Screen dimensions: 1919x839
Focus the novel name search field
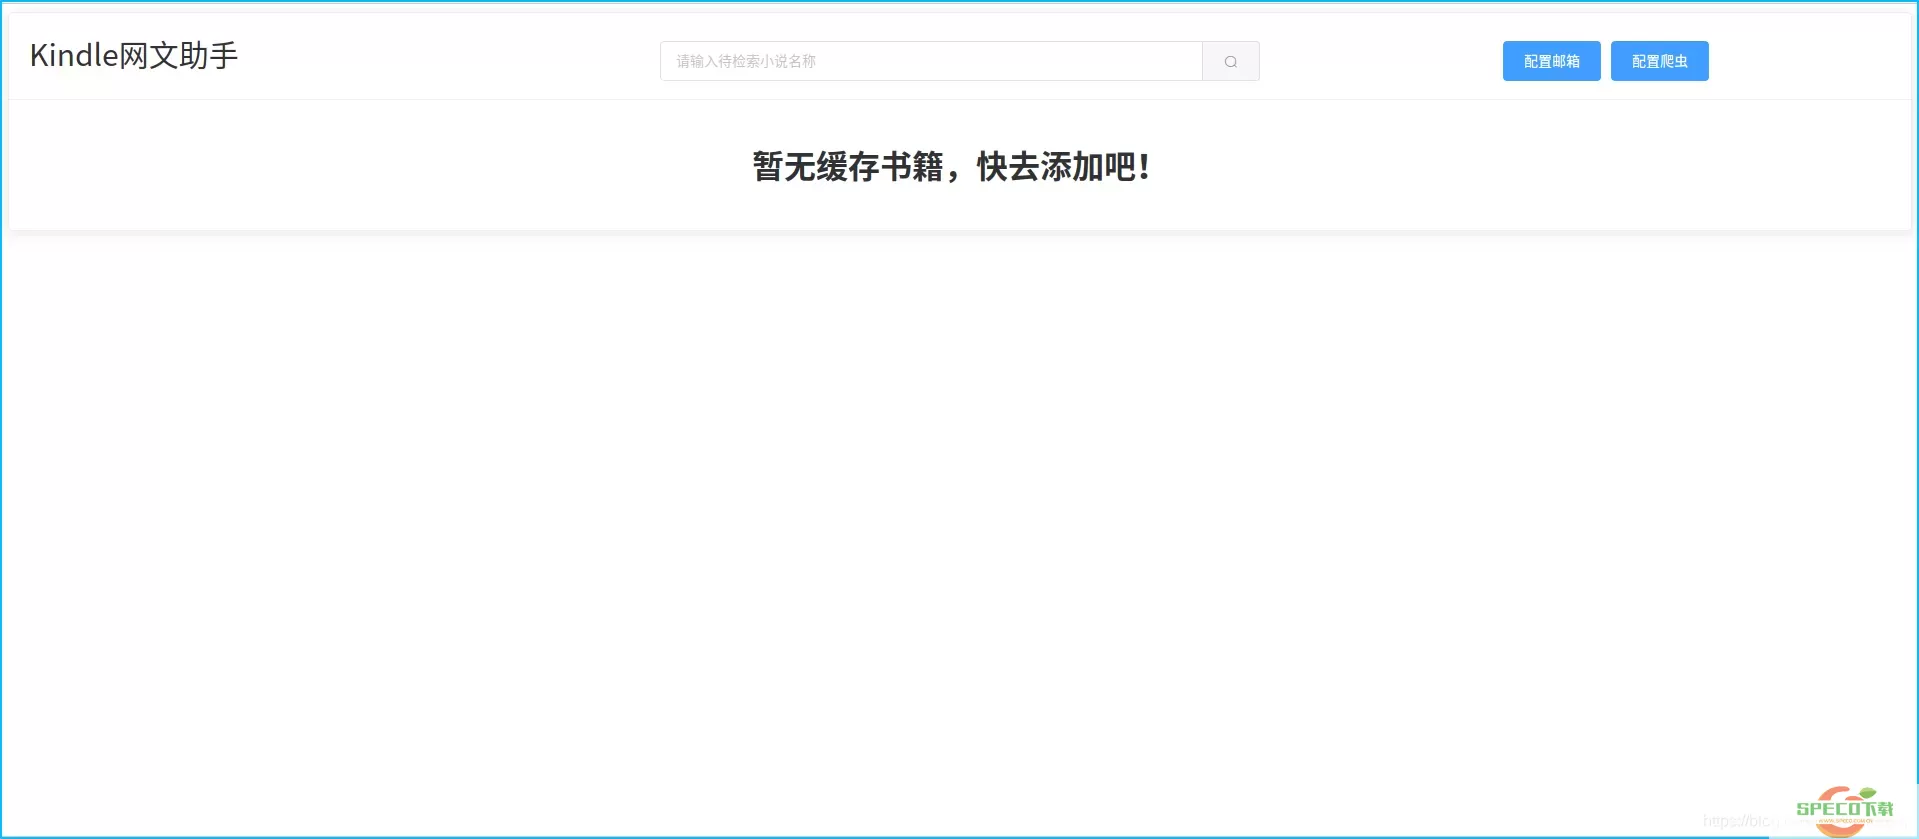[x=931, y=61]
